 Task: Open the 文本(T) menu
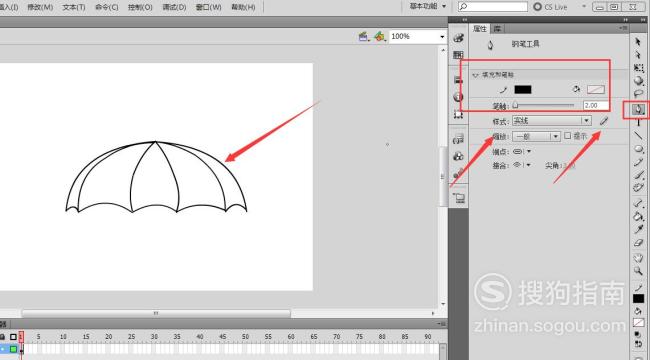(x=74, y=7)
